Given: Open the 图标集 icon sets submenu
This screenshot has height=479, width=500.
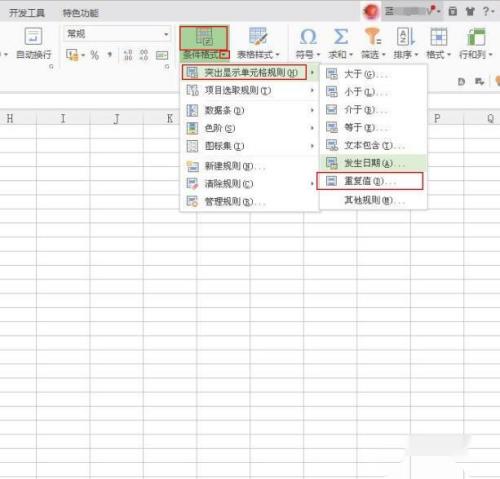Looking at the screenshot, I should (250, 146).
